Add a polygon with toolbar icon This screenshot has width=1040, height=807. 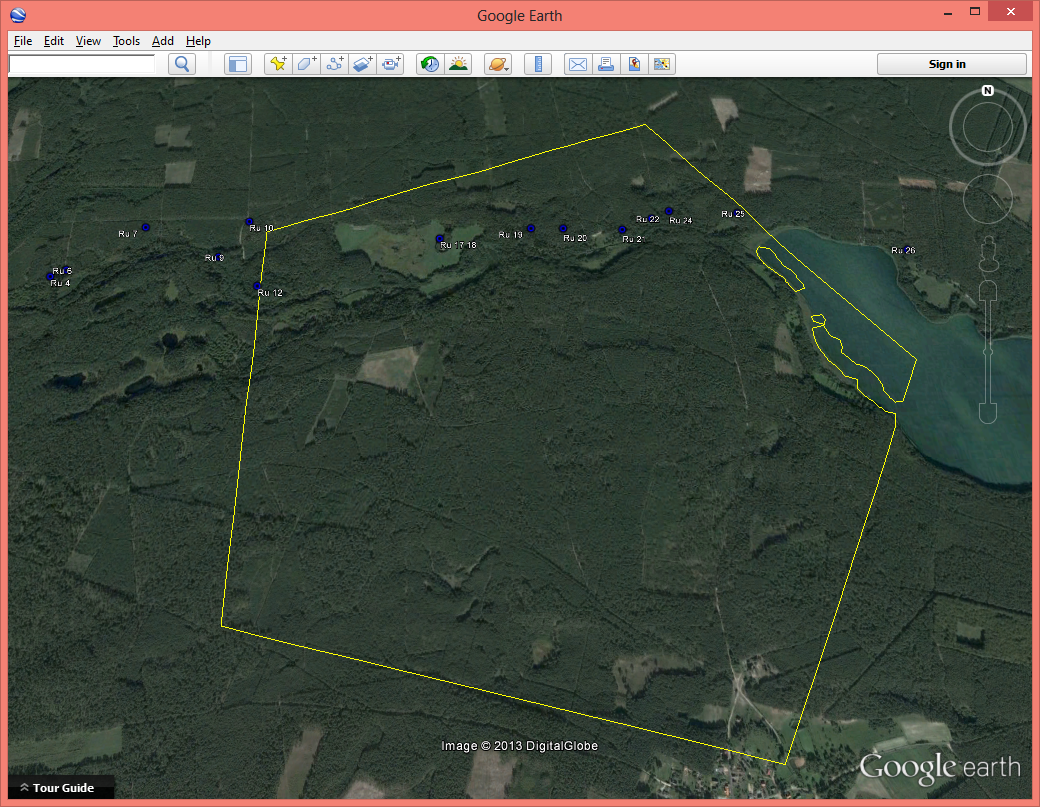306,64
